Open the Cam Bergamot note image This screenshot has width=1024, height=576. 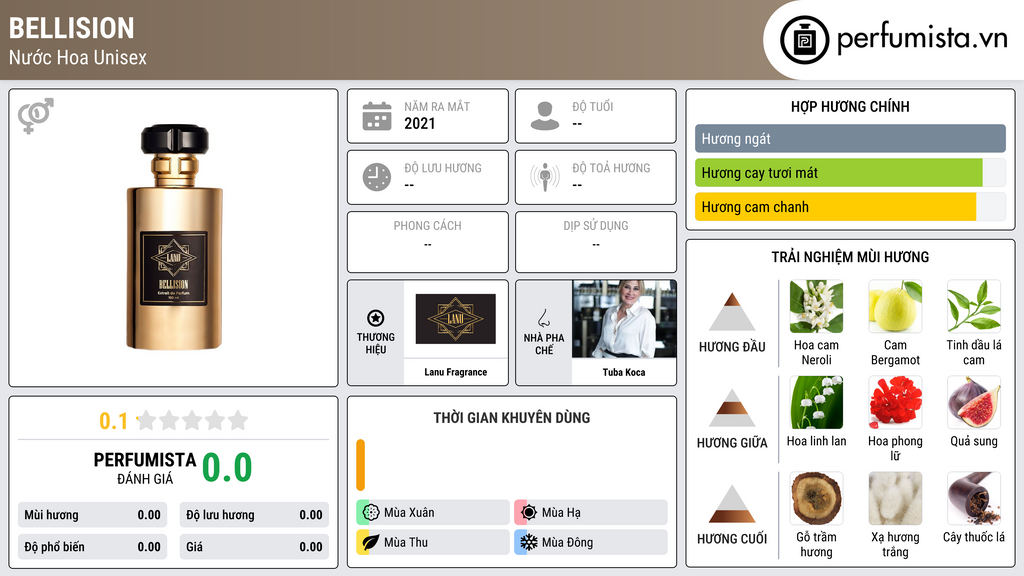[x=895, y=307]
